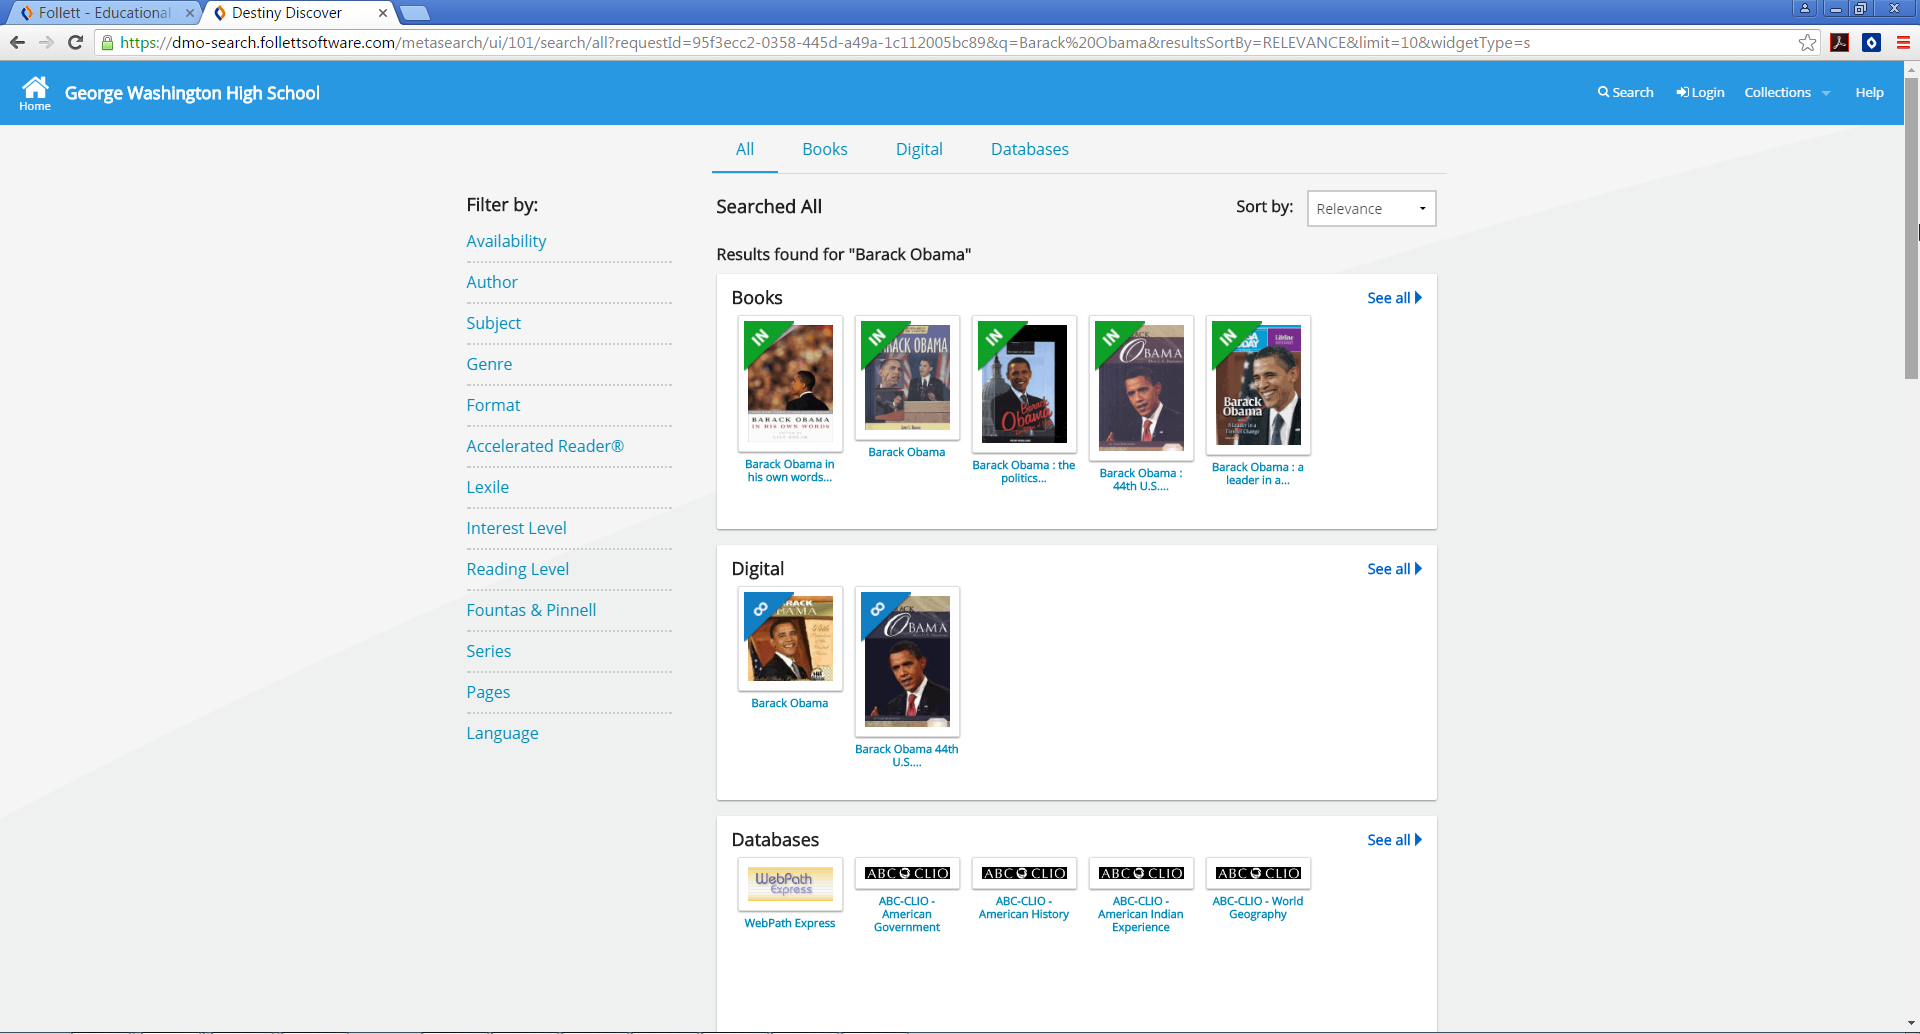The width and height of the screenshot is (1920, 1034).
Task: Open ABC-CLIO World Geography logo
Action: 1258,873
